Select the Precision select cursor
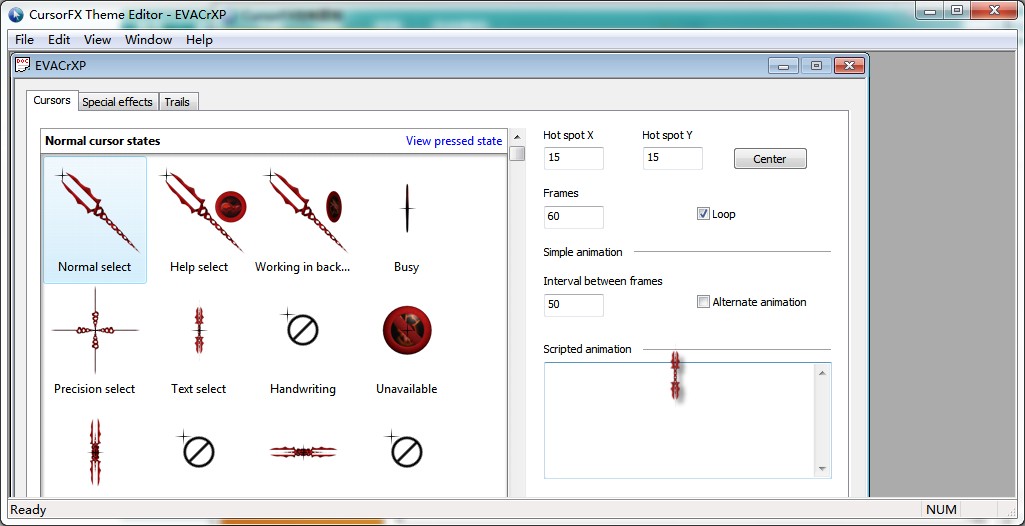Image resolution: width=1025 pixels, height=526 pixels. [x=95, y=342]
